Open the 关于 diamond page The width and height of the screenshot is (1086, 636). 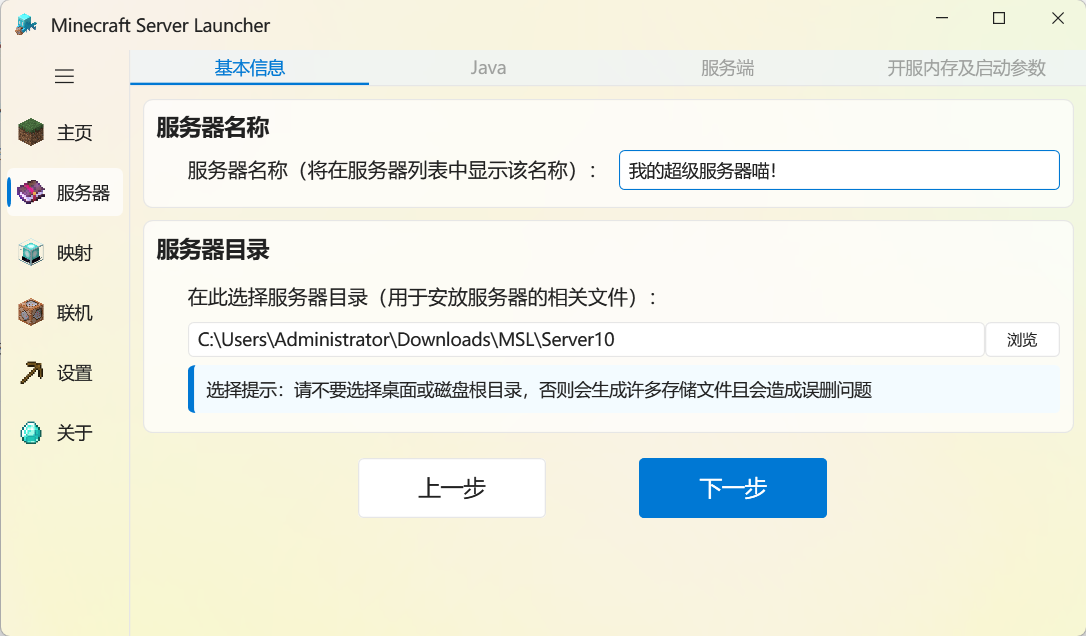65,433
